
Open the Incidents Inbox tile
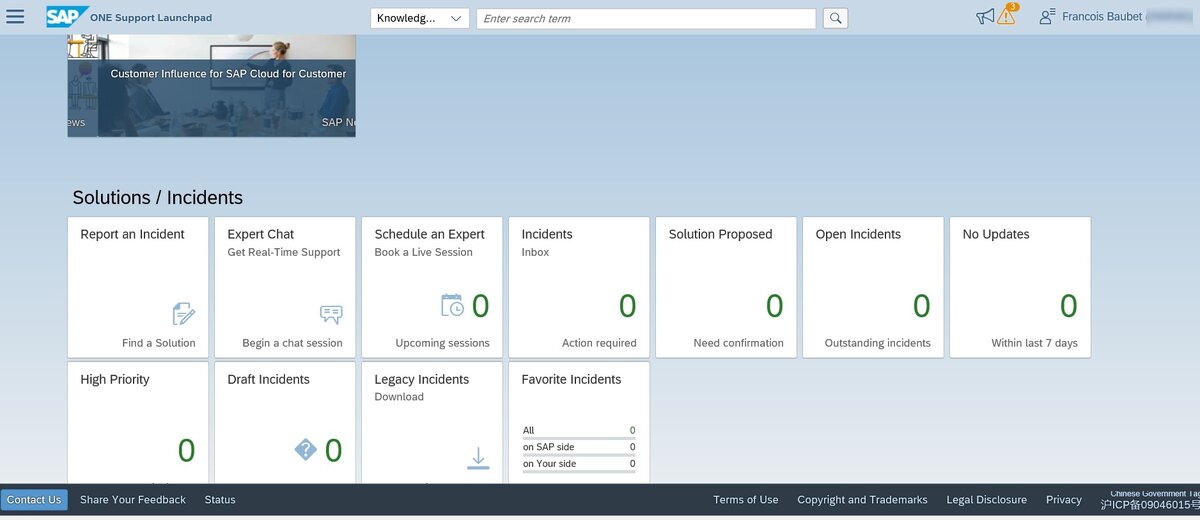[579, 287]
